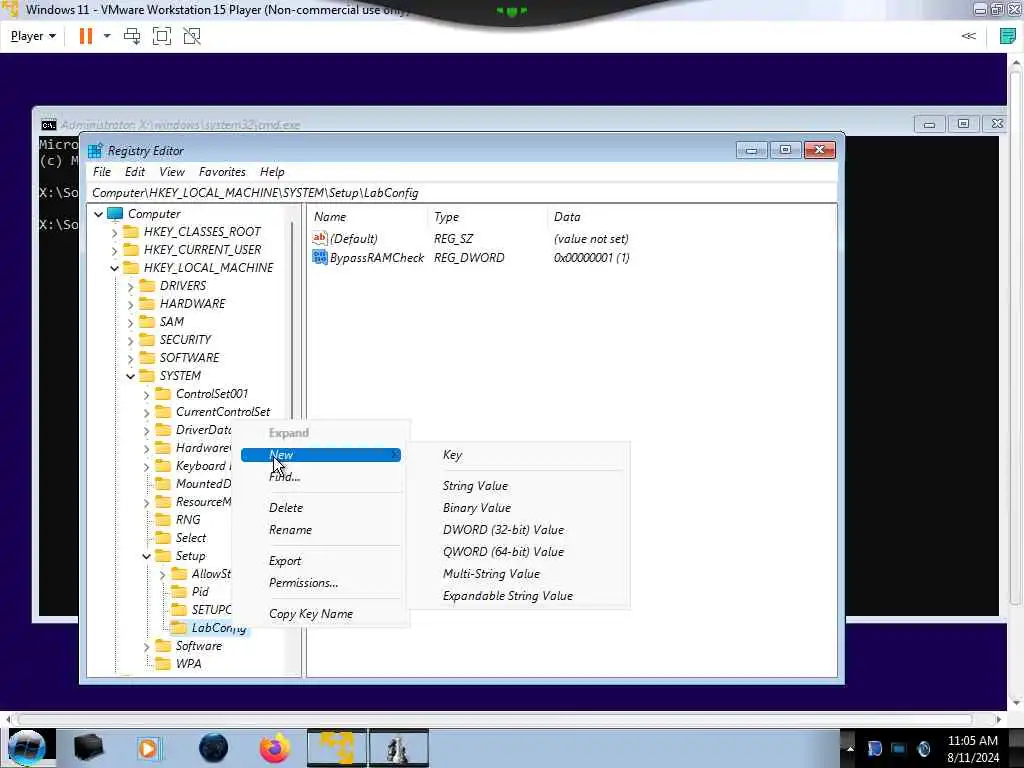Select the ControlSet001 folder icon
The image size is (1024, 768).
(x=163, y=394)
